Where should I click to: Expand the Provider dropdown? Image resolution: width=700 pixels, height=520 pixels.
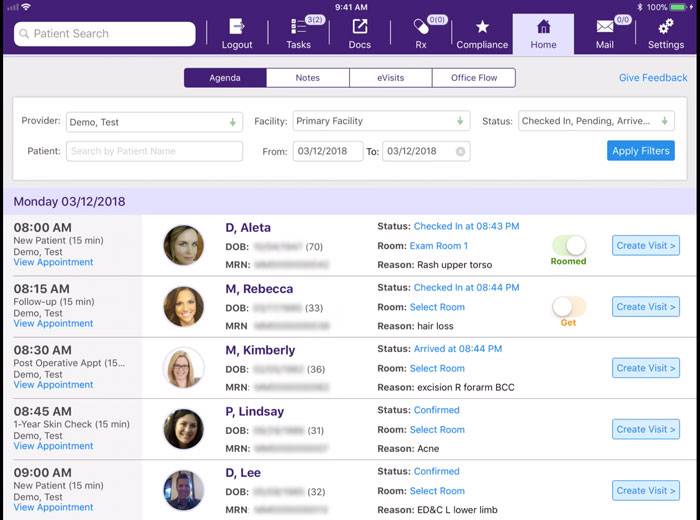154,122
